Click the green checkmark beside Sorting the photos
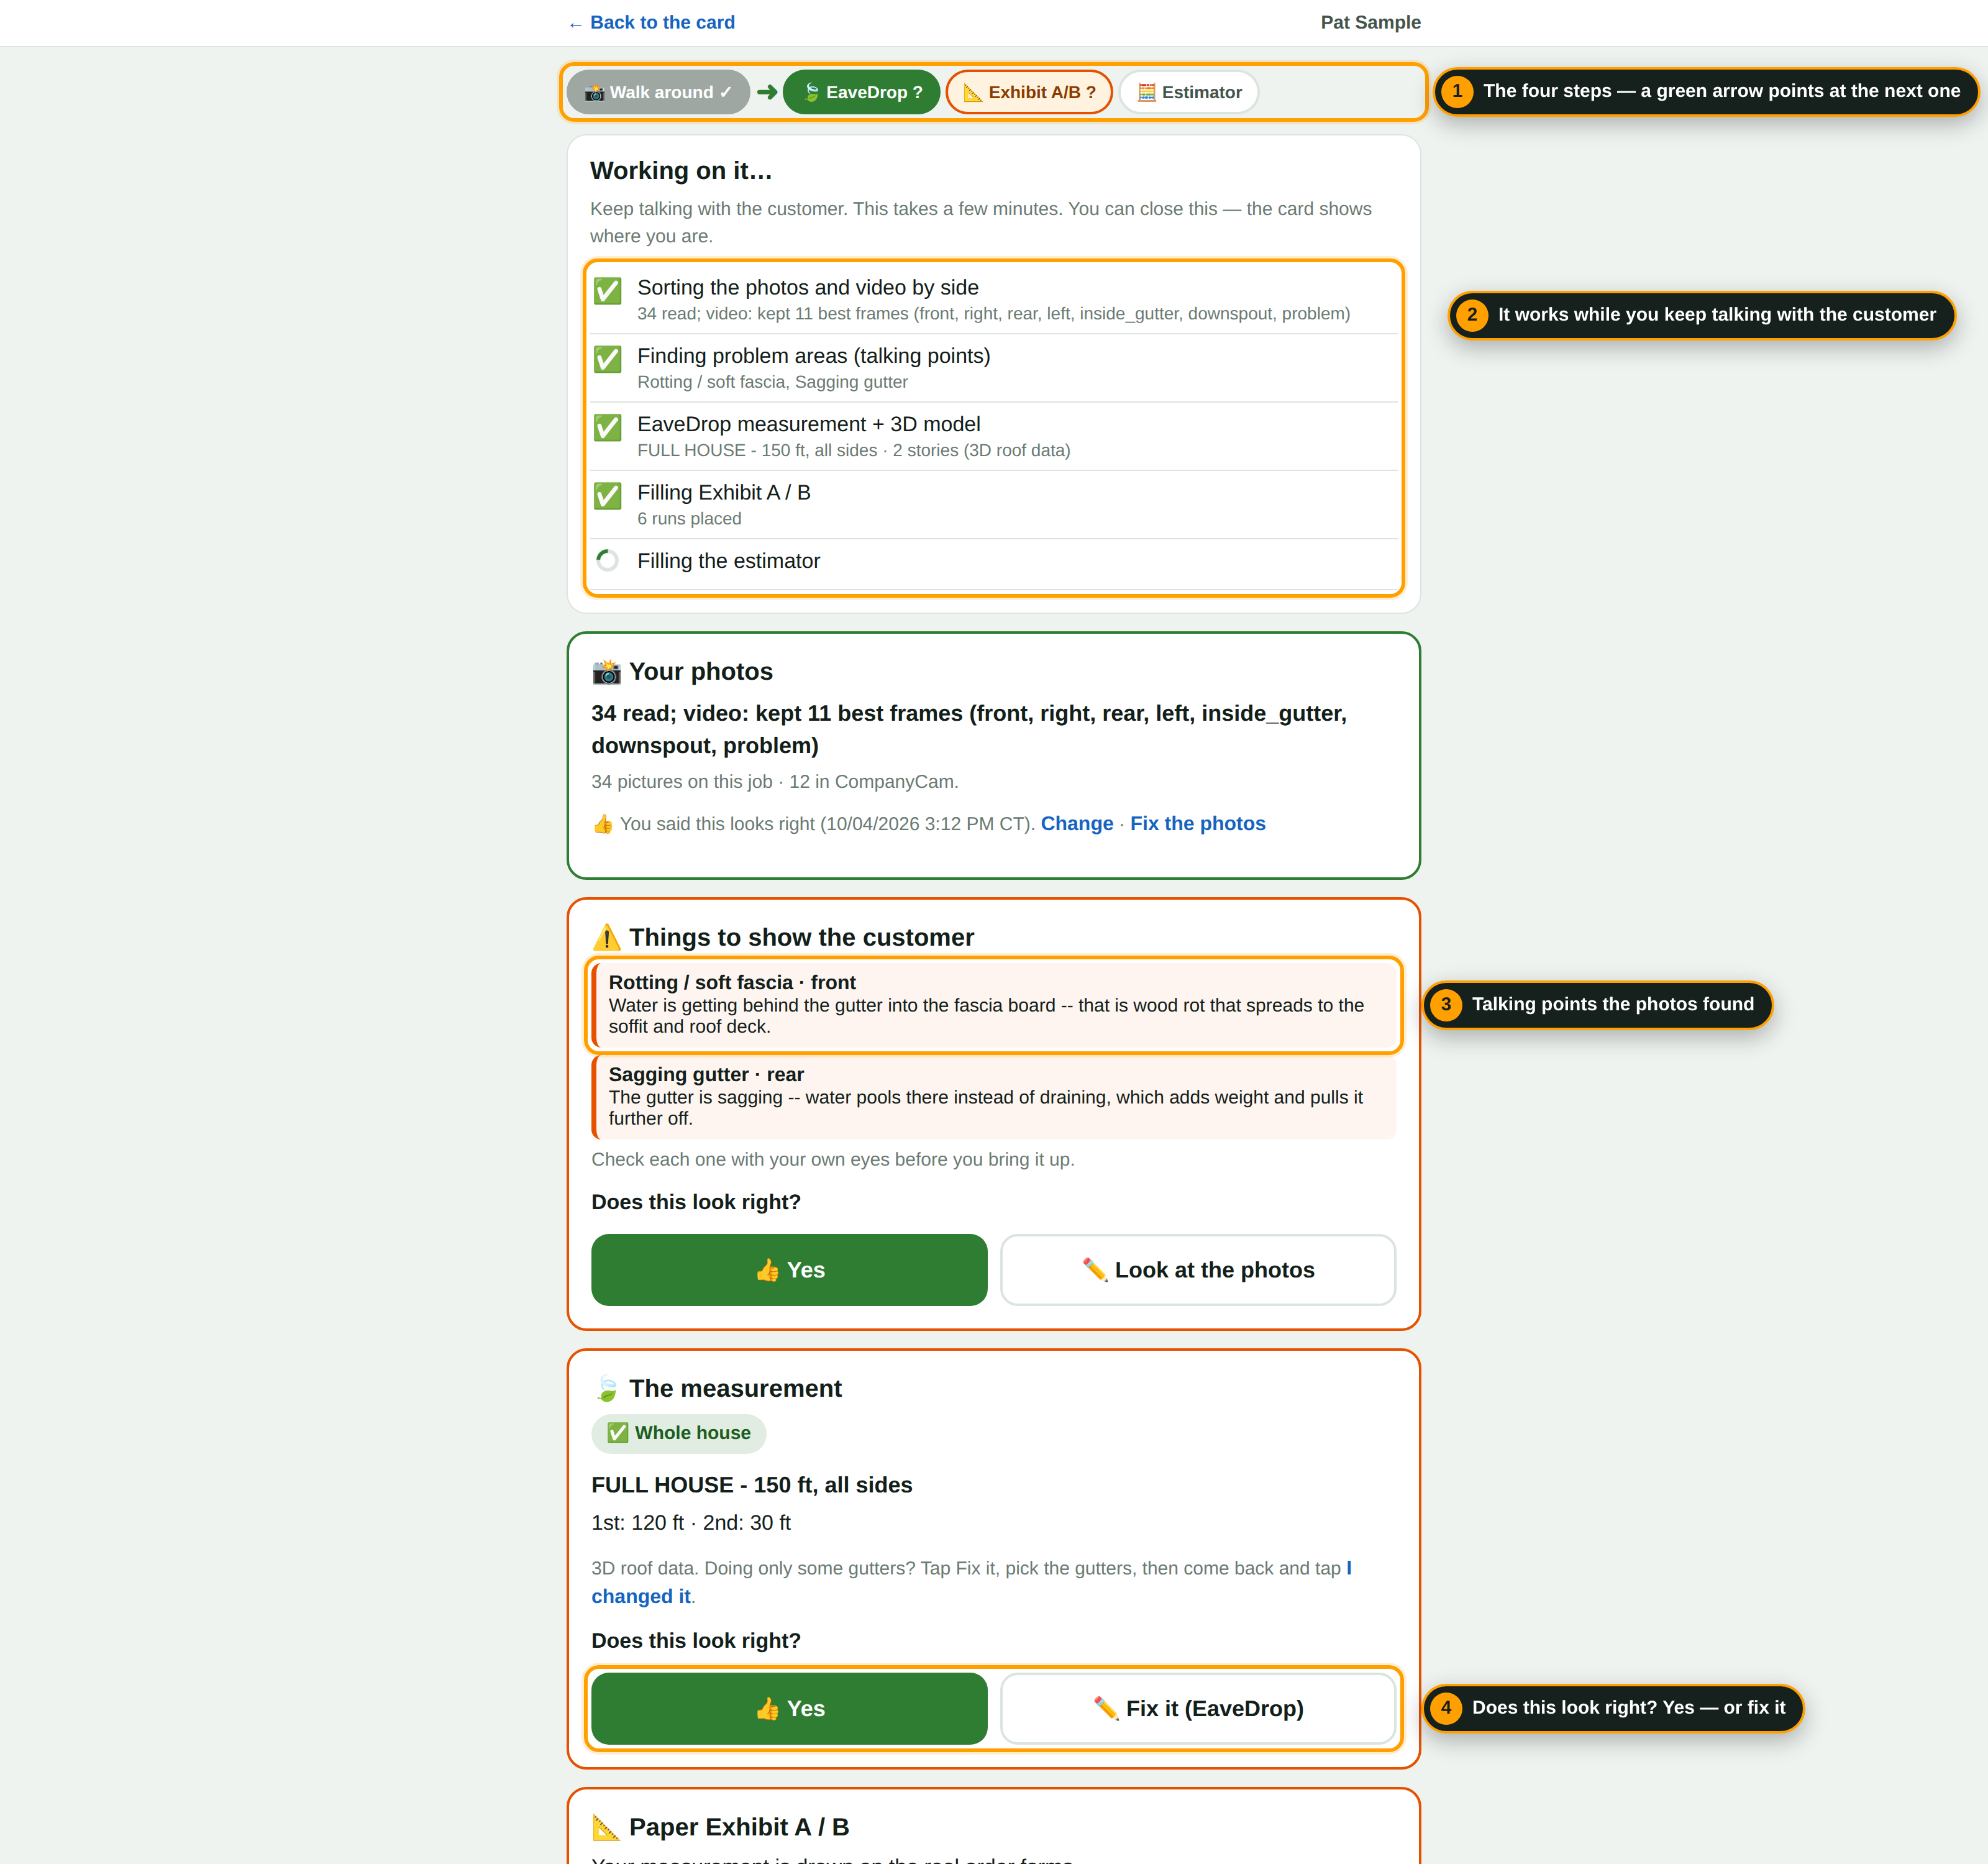This screenshot has width=1988, height=1864. (x=608, y=291)
